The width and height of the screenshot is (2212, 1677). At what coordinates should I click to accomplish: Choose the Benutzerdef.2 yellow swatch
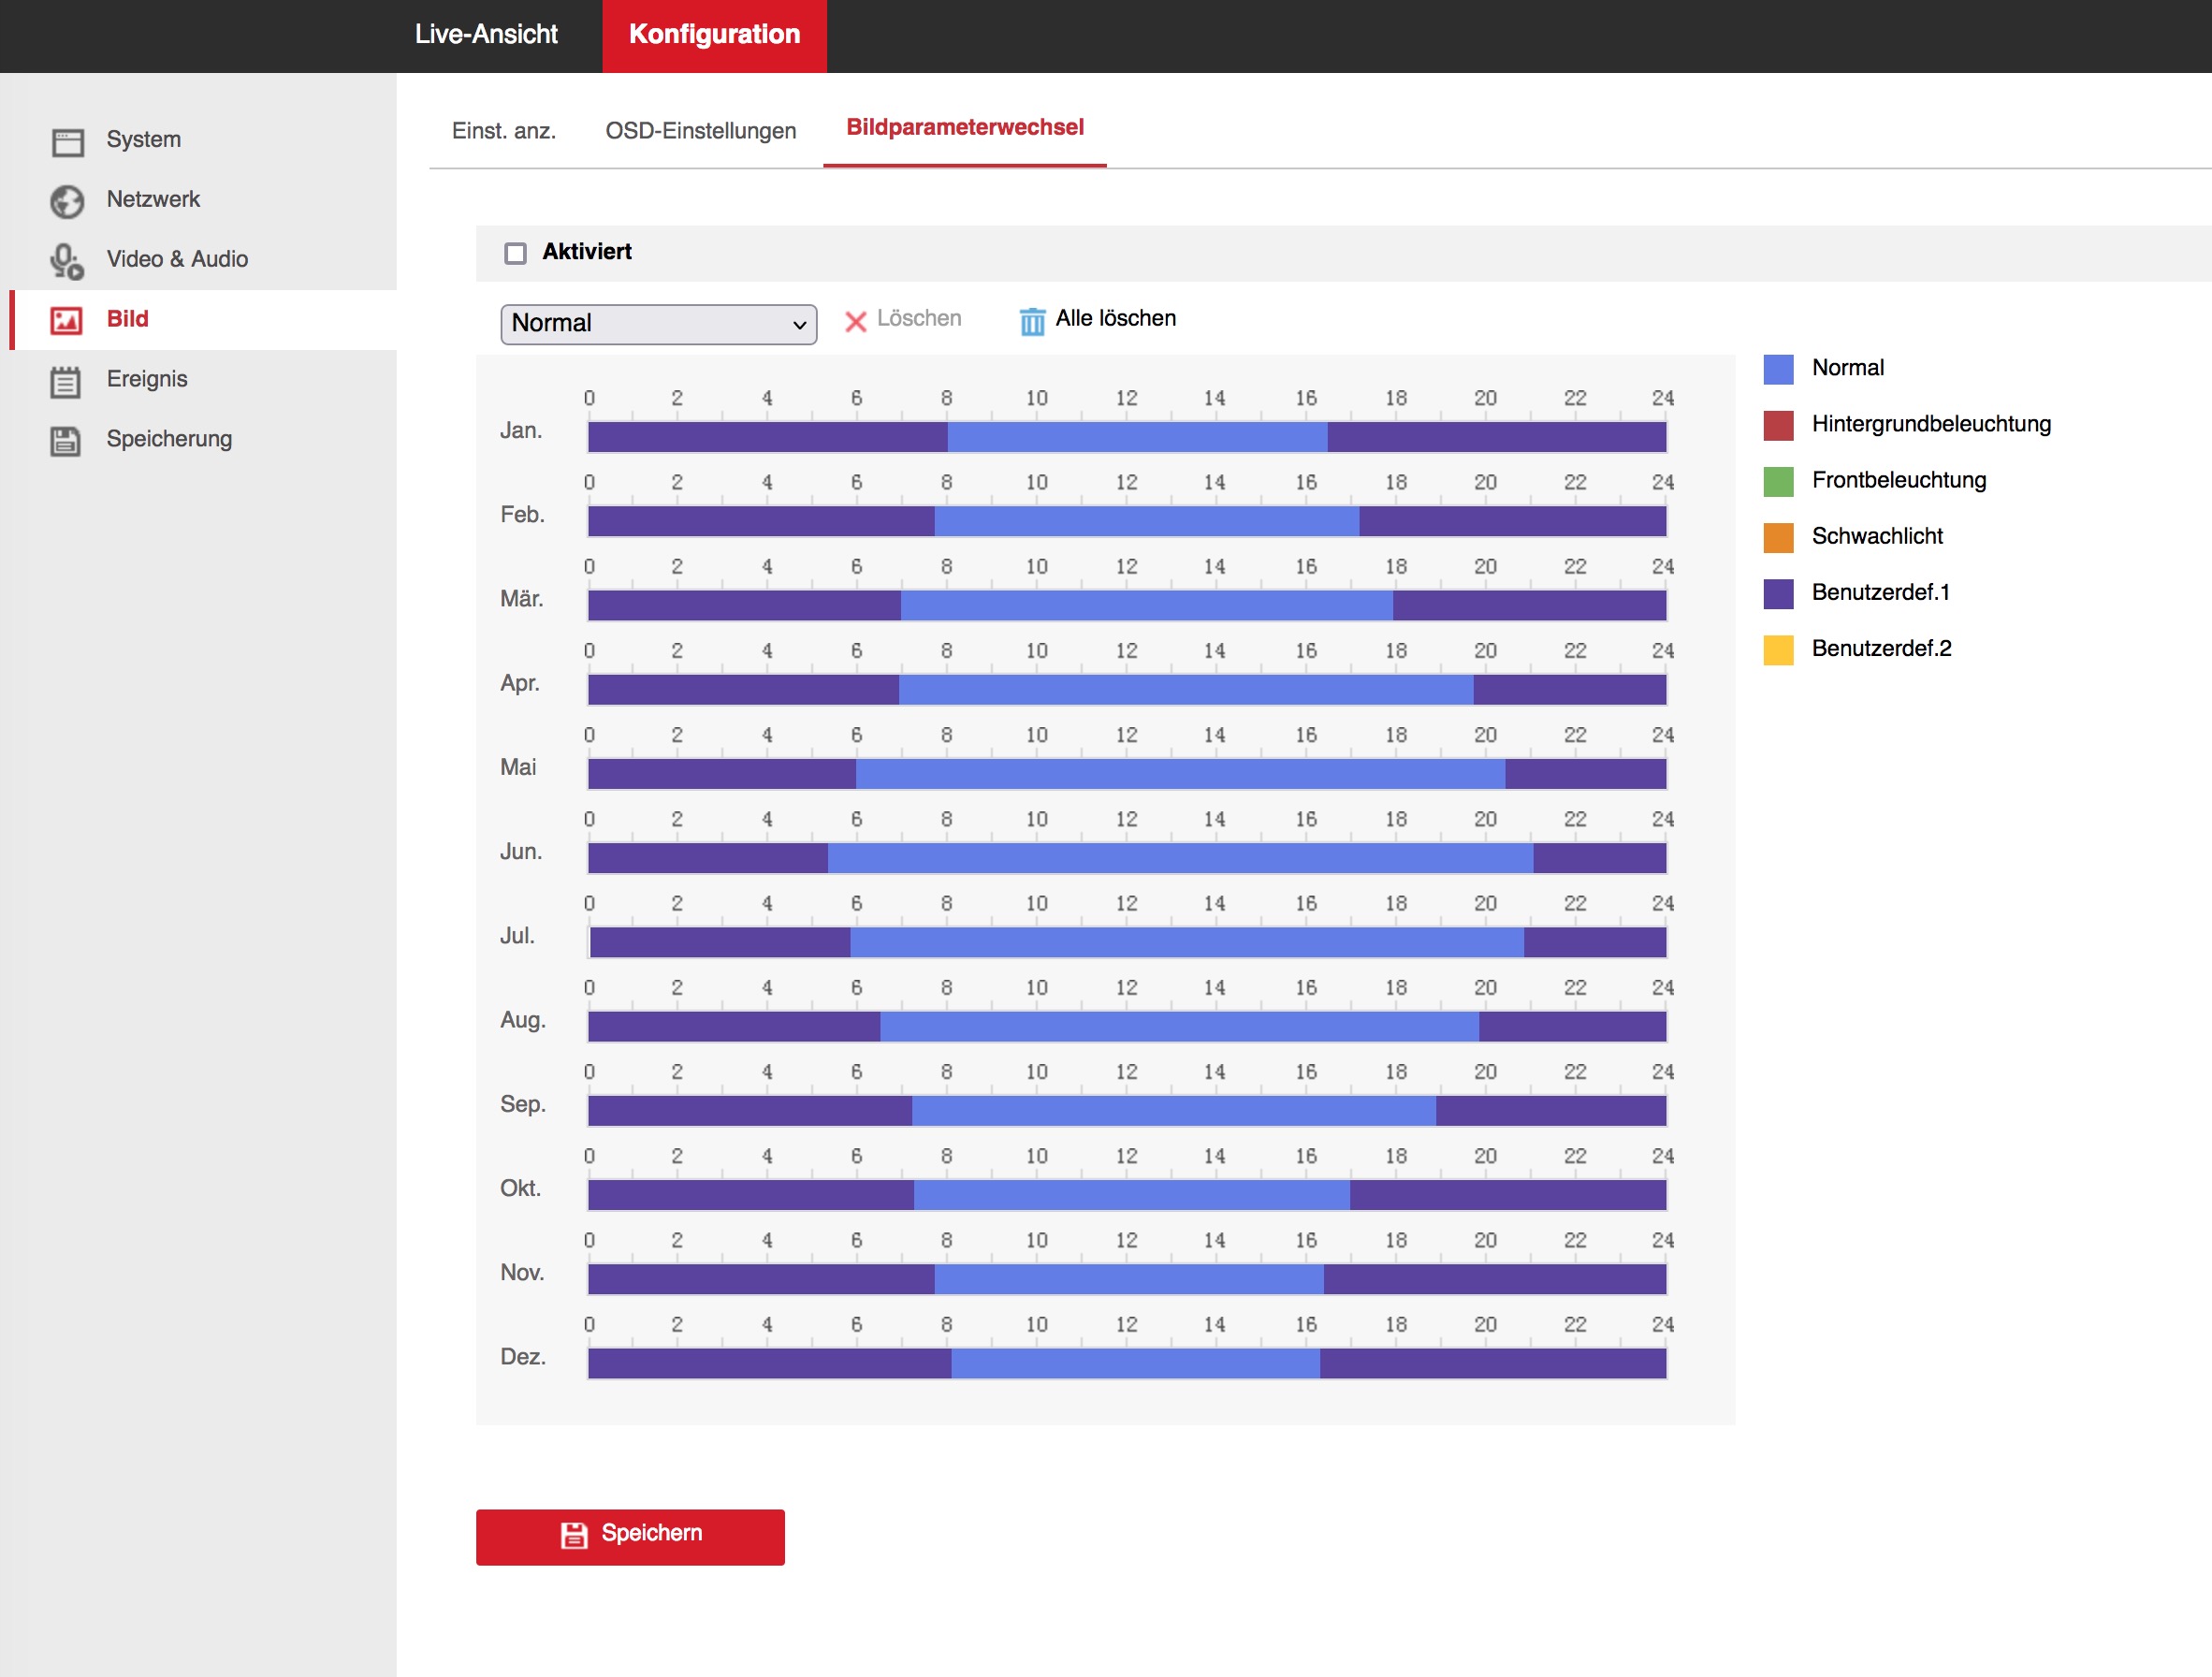coord(1777,649)
